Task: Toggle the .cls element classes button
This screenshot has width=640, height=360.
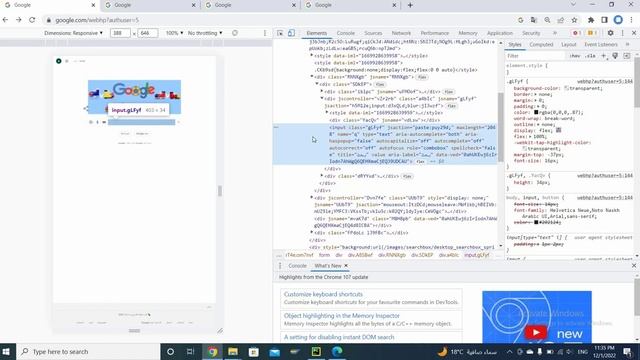Action: coord(591,56)
